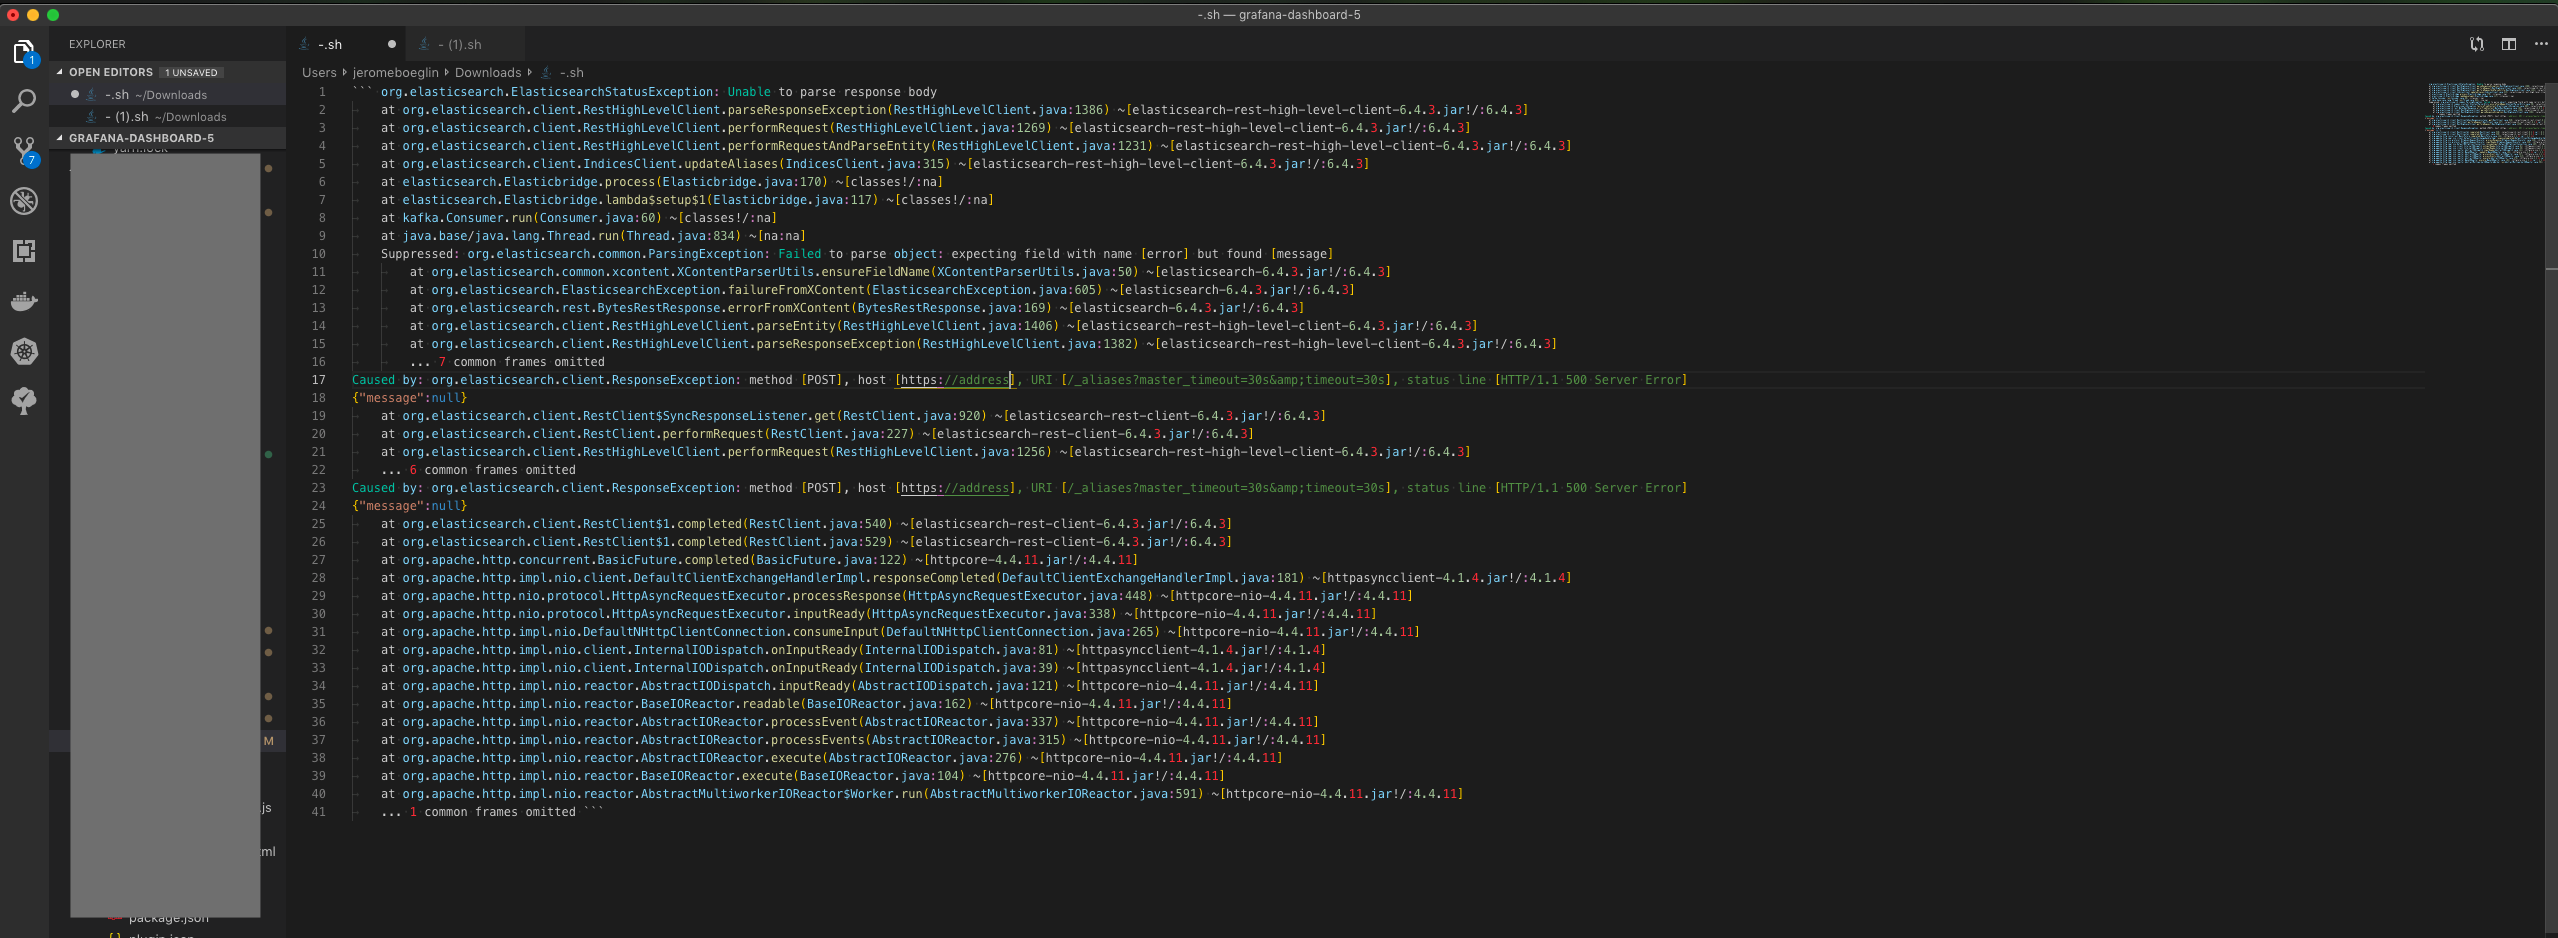Click the window title '-.sh — grafana-dashboard-5'
The image size is (2558, 938).
(x=1278, y=15)
